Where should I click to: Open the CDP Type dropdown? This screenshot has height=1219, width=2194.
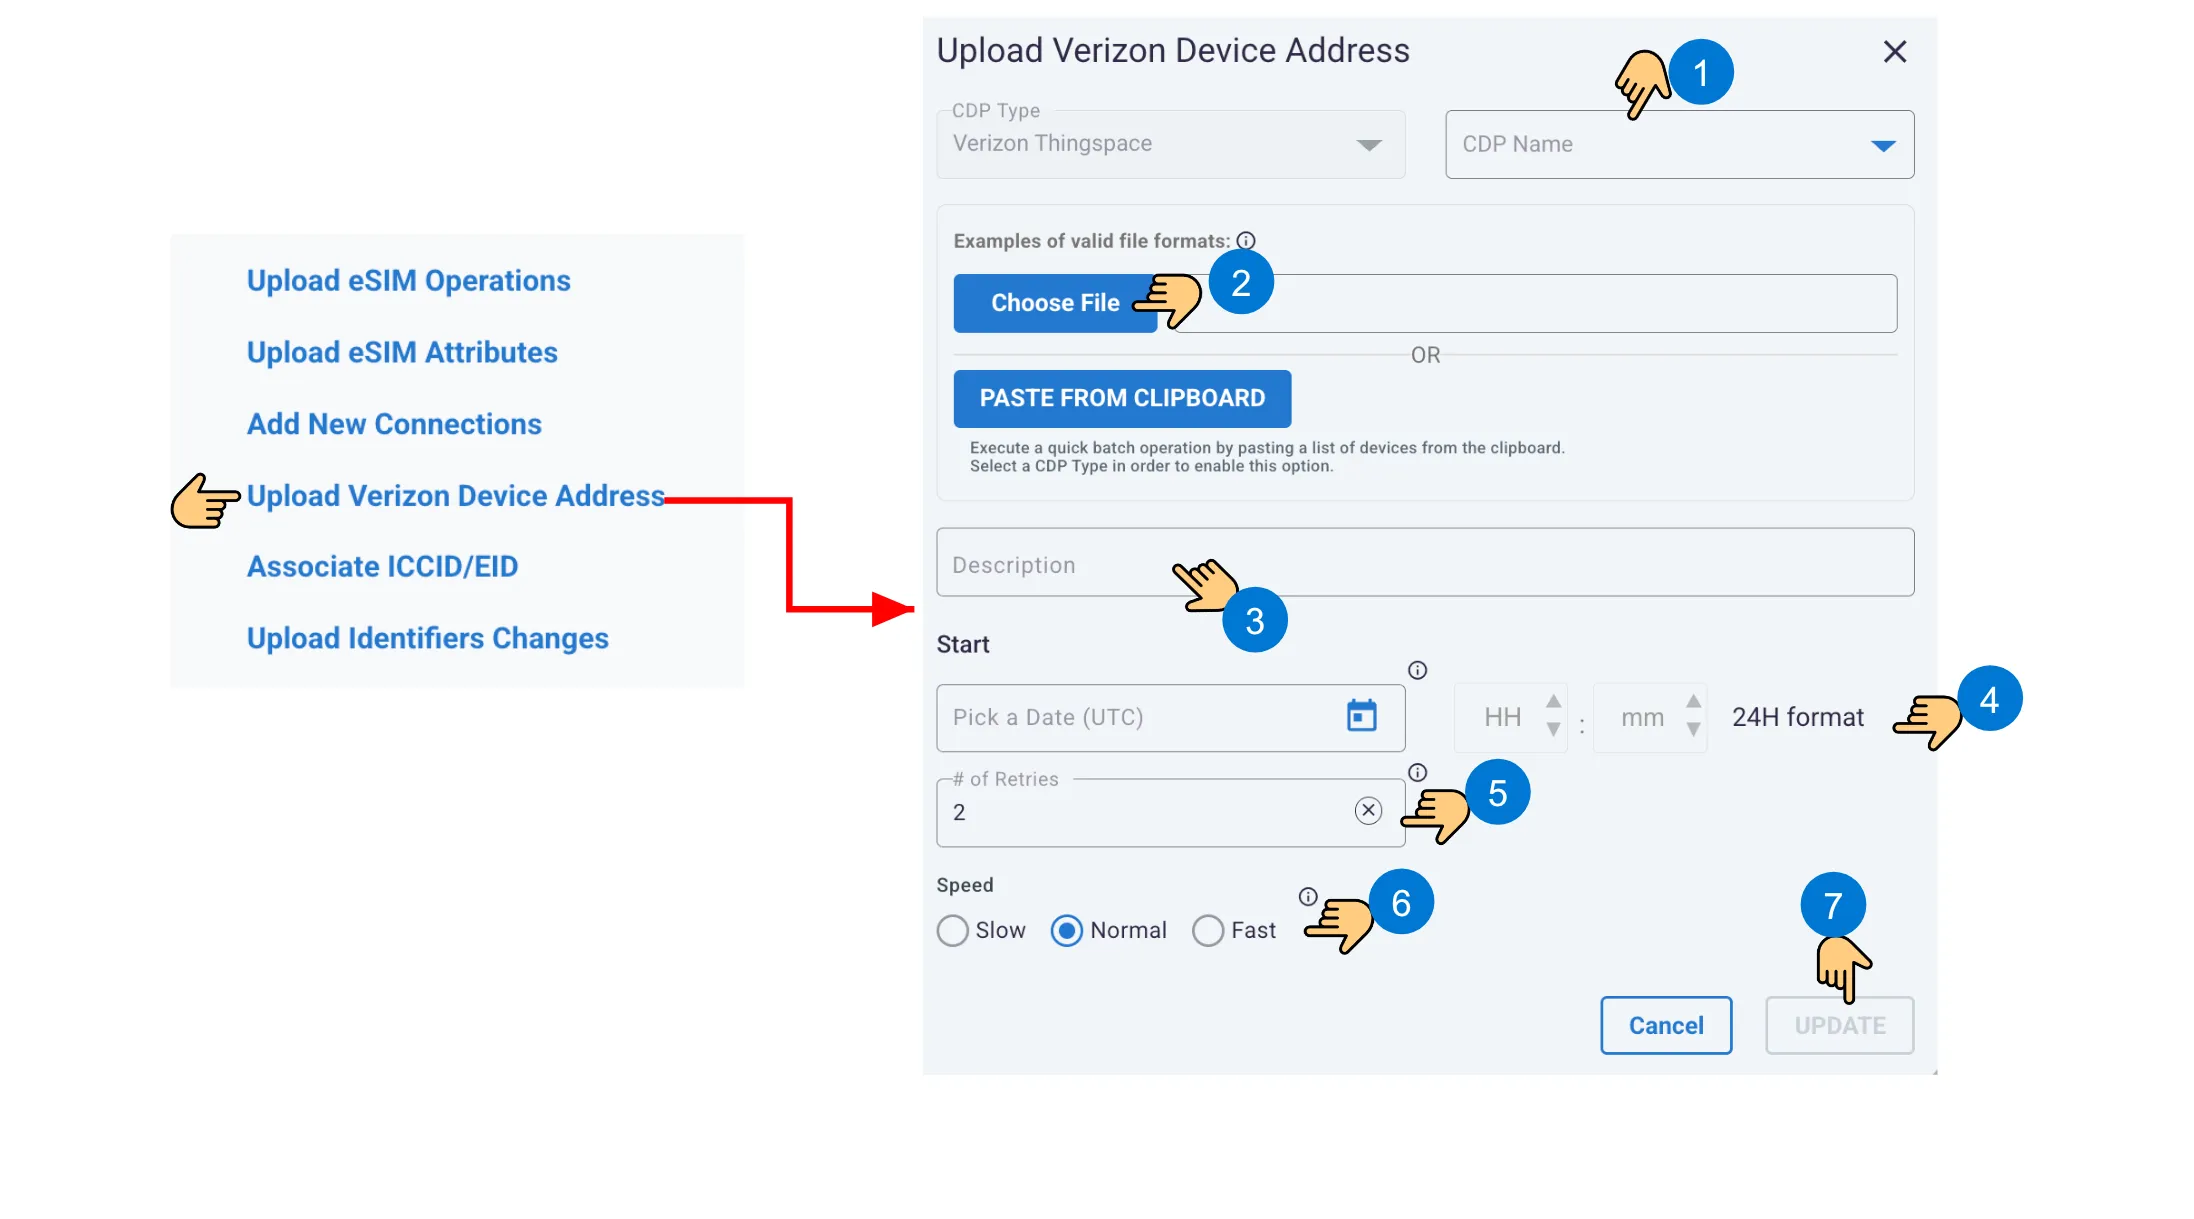[x=1170, y=144]
